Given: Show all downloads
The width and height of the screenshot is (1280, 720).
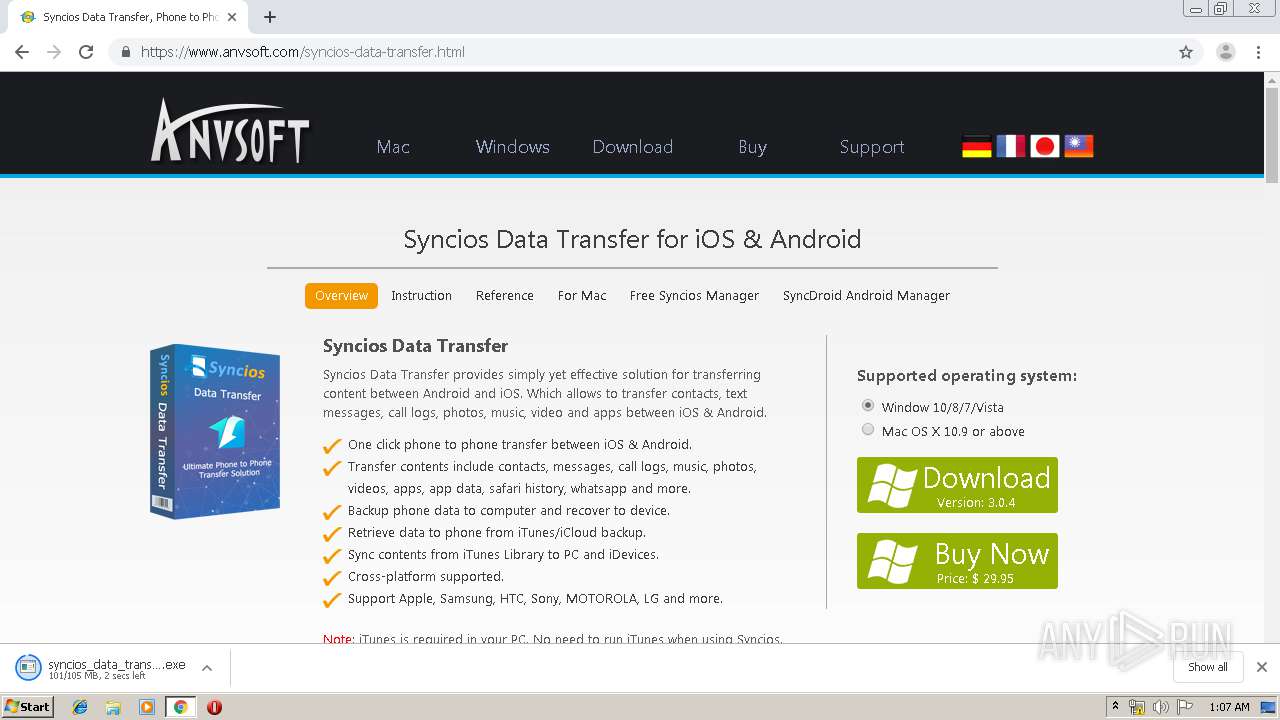Looking at the screenshot, I should pos(1208,667).
